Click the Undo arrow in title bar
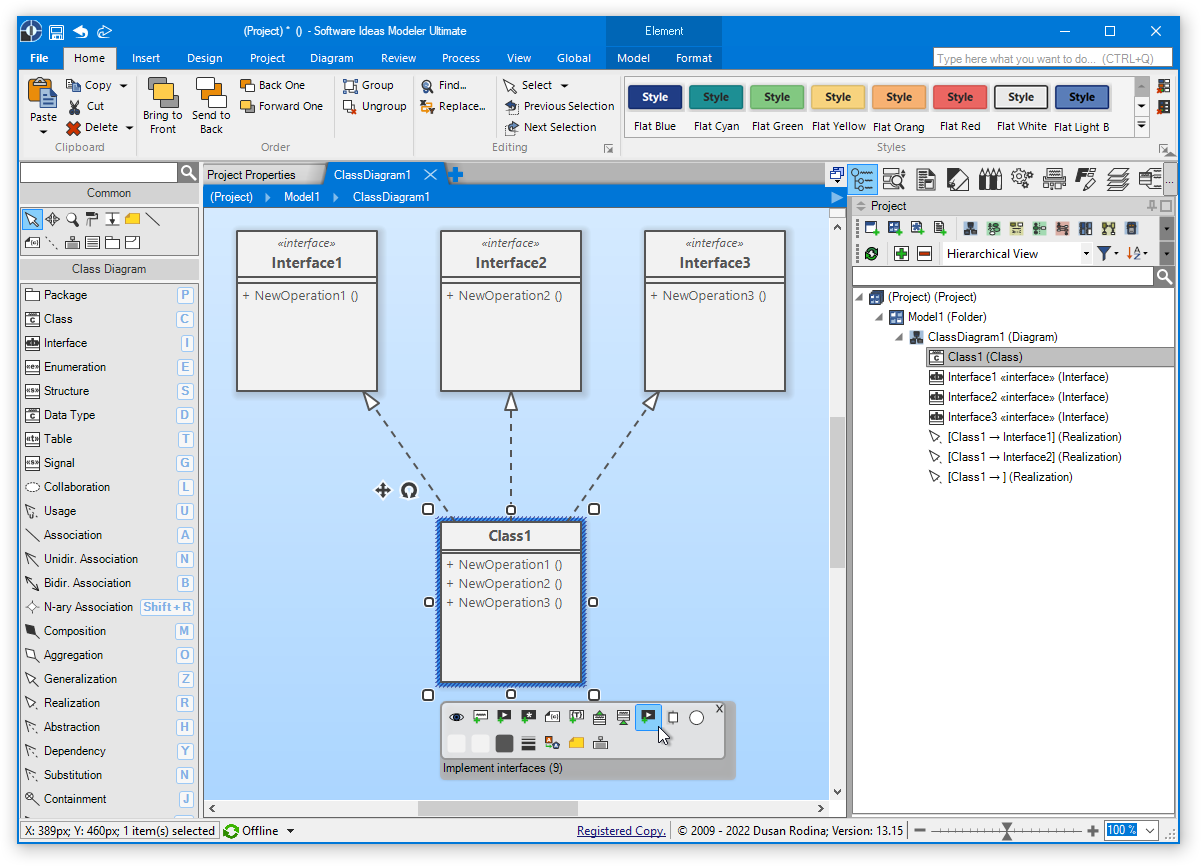Viewport: 1201px width, 866px height. (x=81, y=32)
